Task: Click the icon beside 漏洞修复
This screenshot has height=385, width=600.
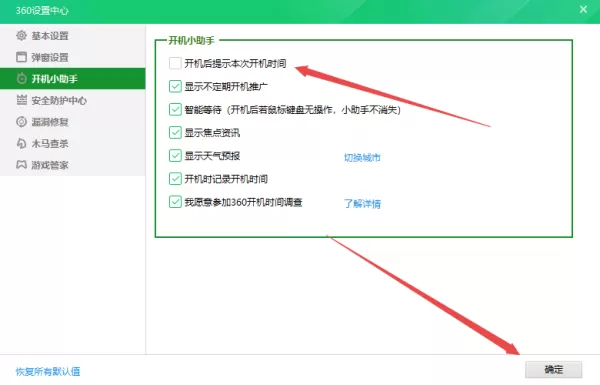Action: pos(21,122)
